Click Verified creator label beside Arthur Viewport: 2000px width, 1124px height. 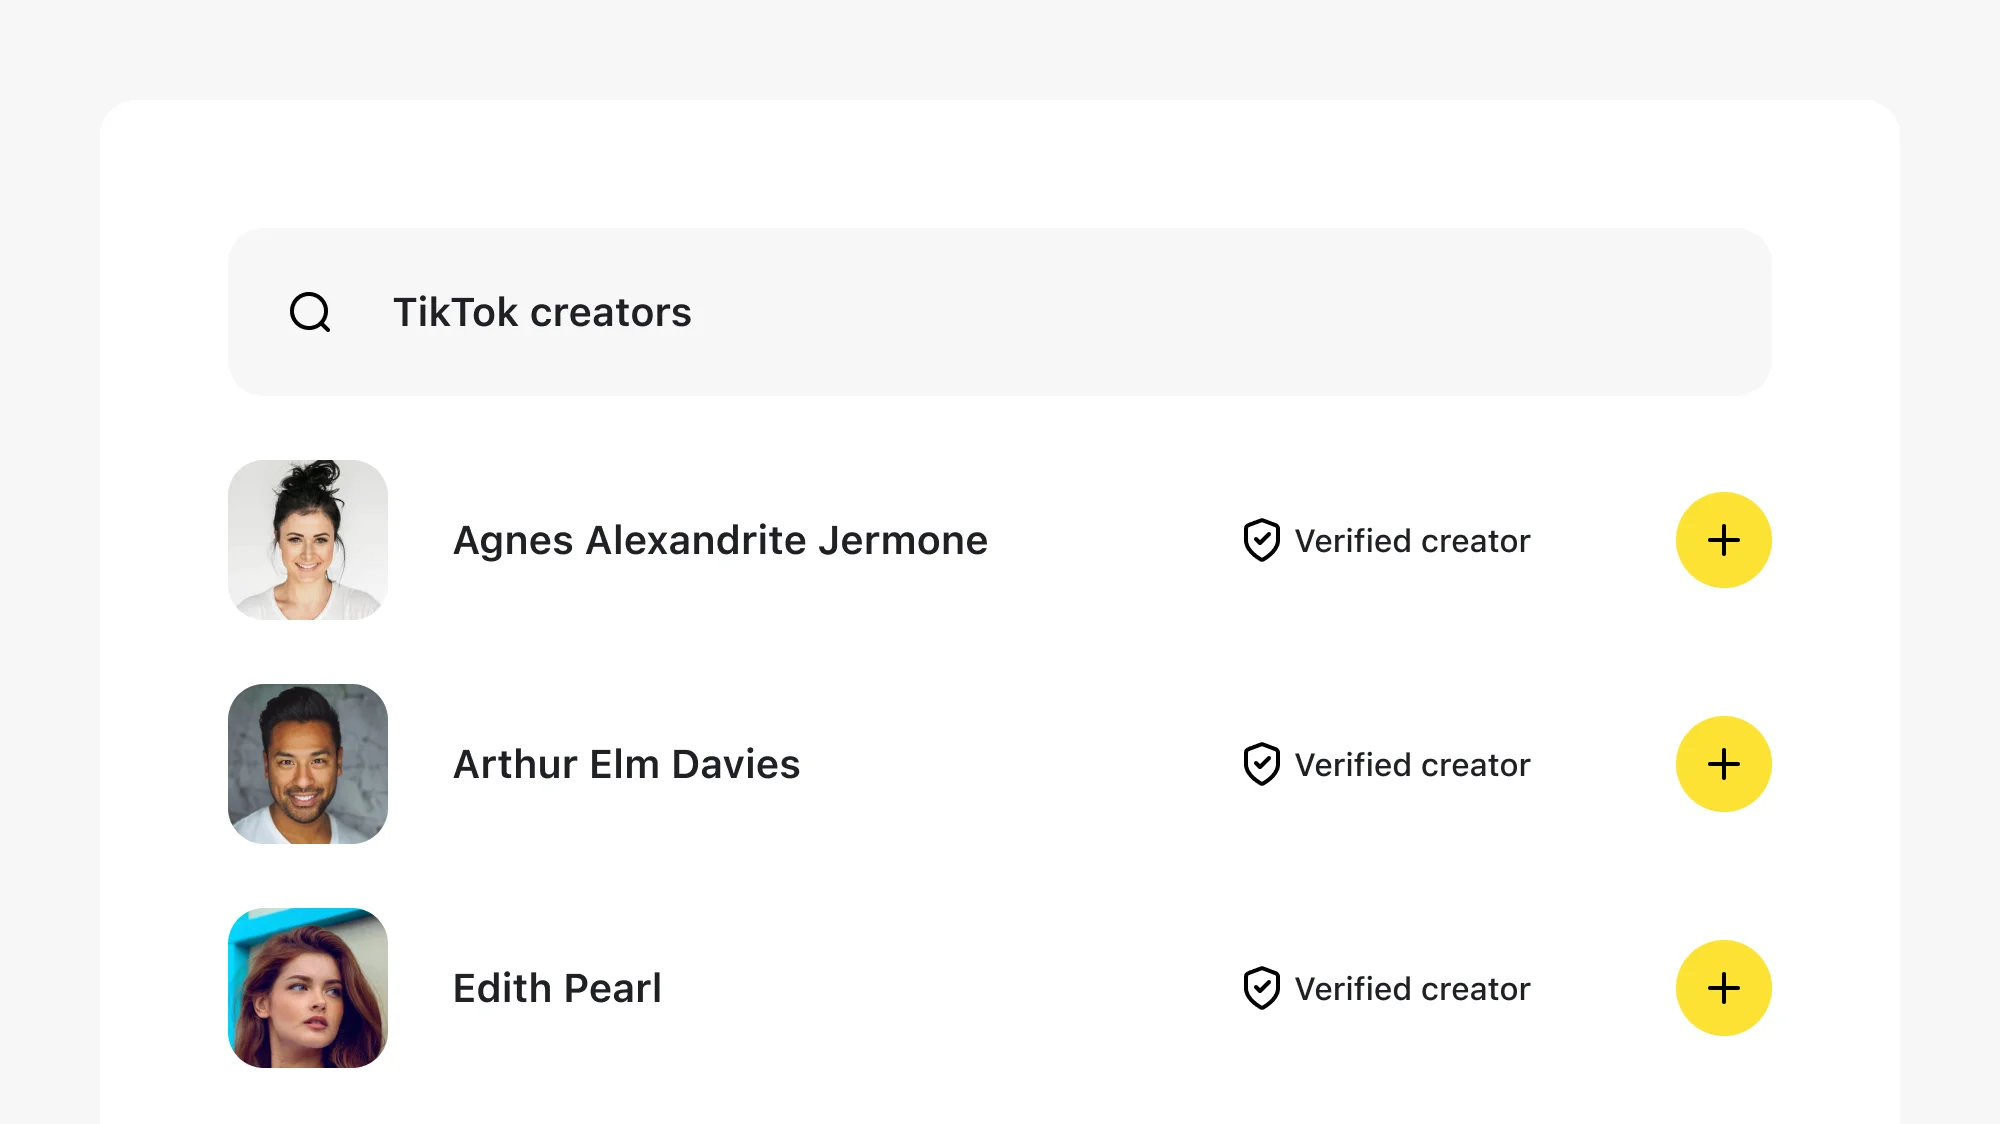(1411, 765)
